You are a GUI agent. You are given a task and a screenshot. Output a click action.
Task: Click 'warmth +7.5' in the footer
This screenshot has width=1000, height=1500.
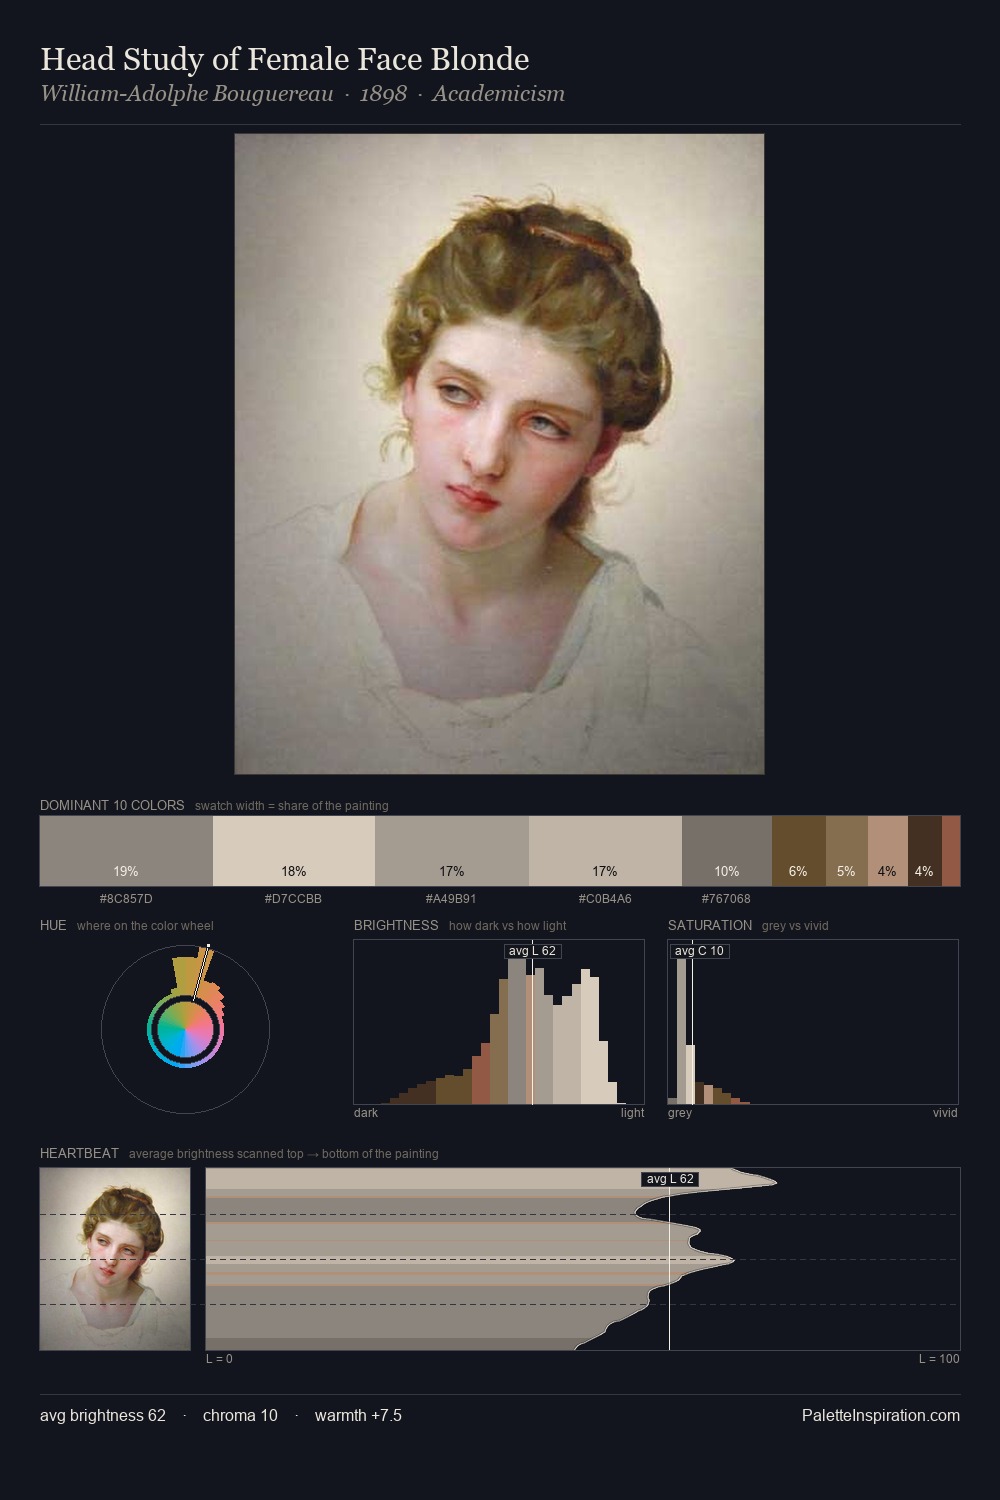tap(358, 1415)
